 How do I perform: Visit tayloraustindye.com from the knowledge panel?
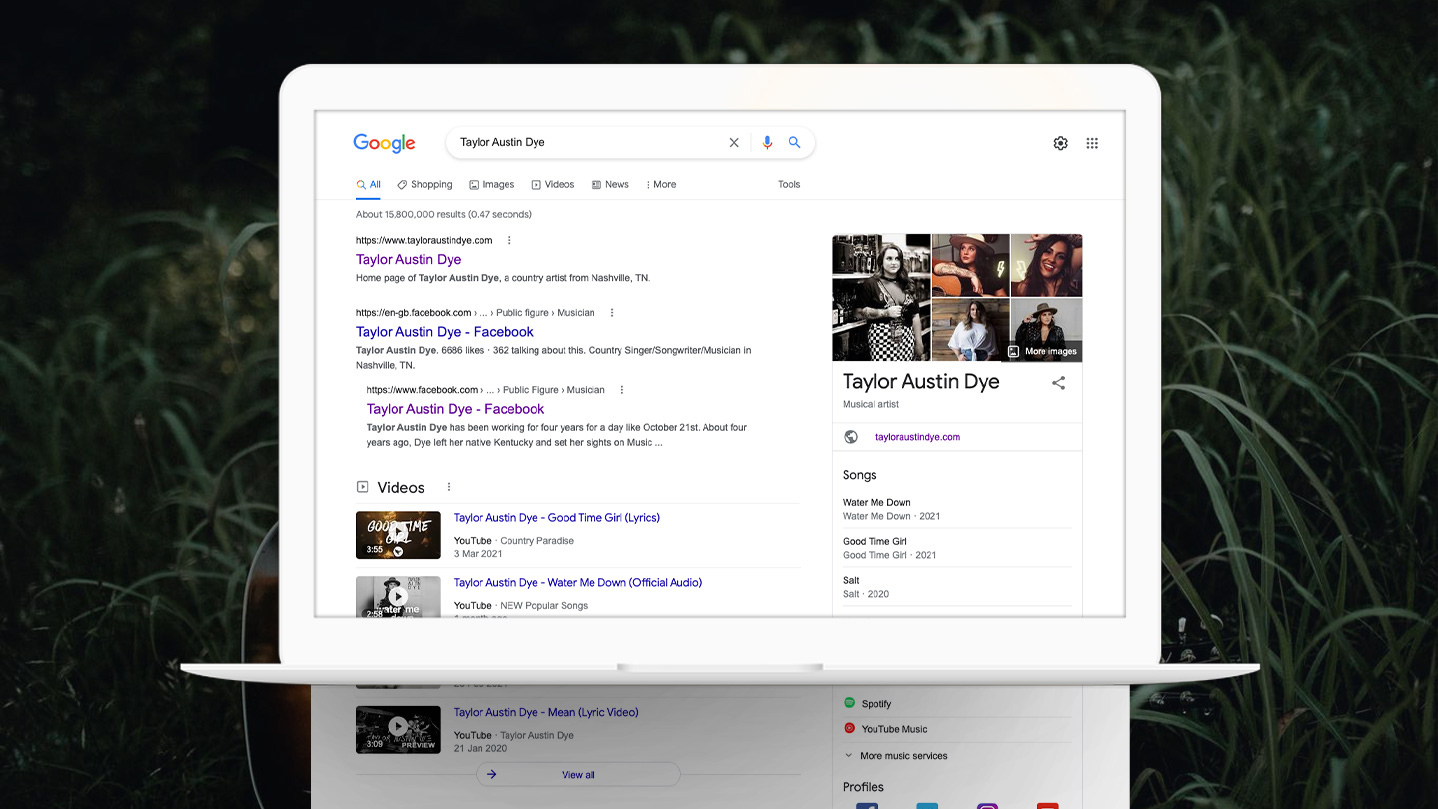(917, 437)
